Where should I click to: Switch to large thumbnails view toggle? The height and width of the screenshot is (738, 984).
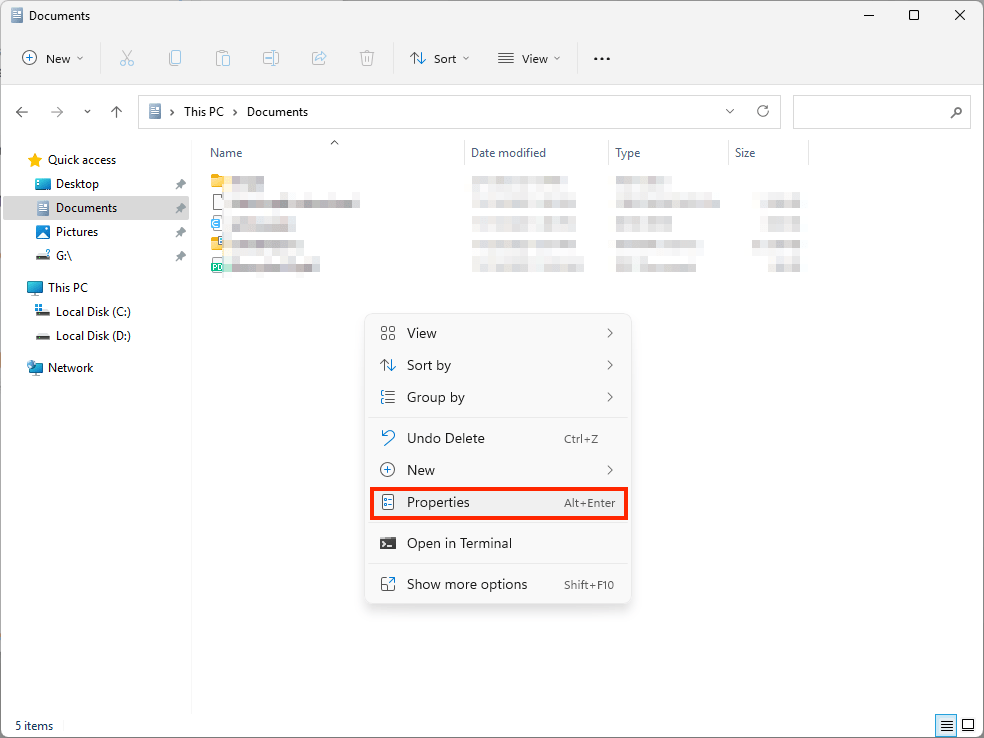point(967,725)
